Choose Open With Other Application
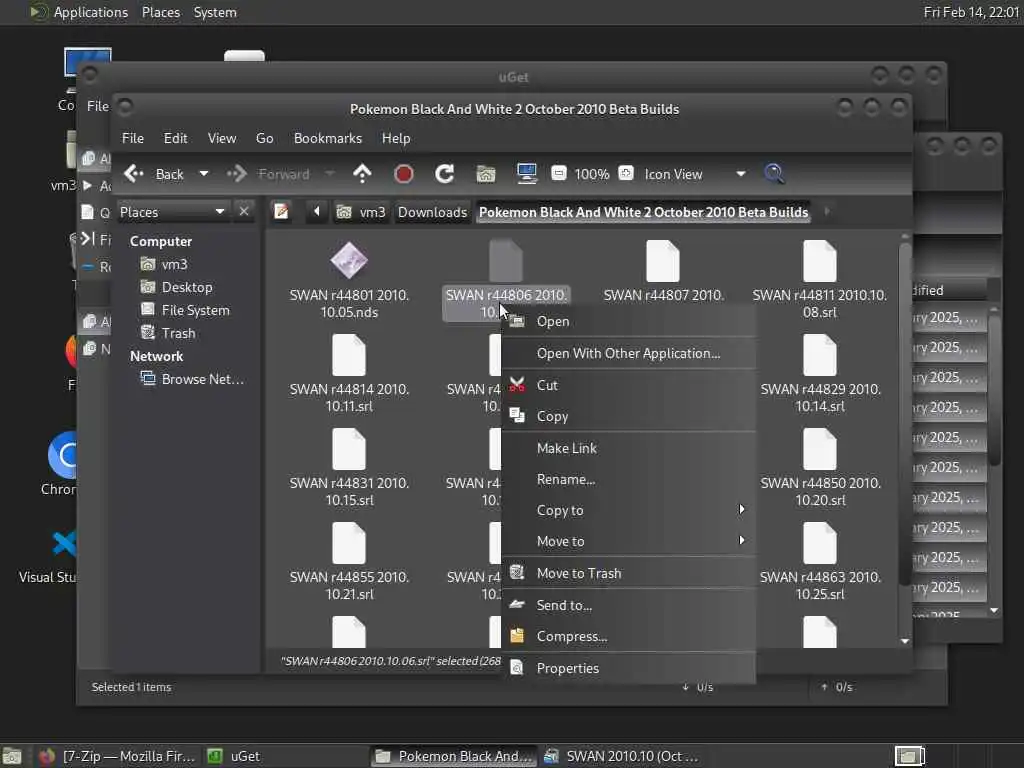The height and width of the screenshot is (768, 1024). 629,353
